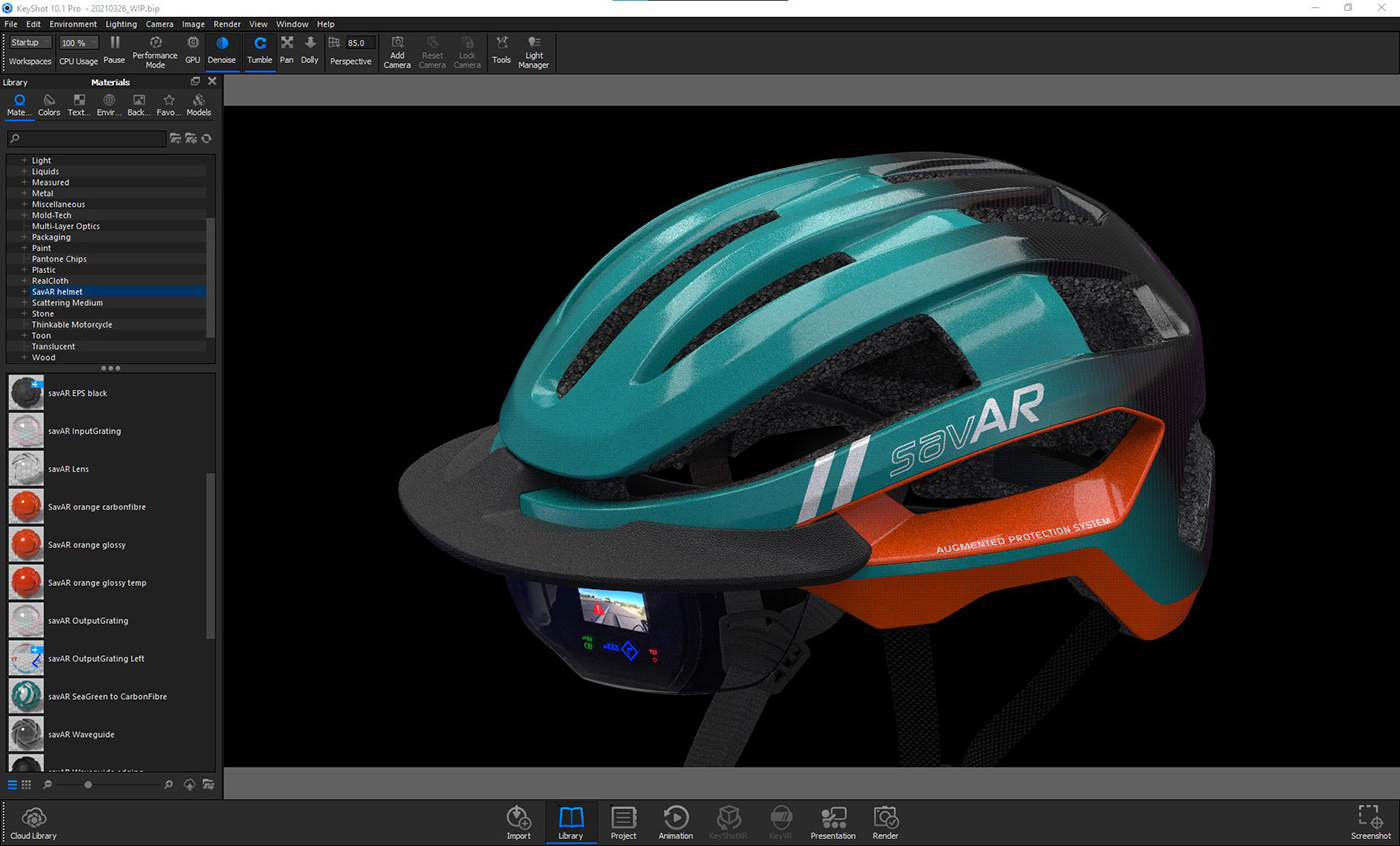Take a Screenshot of the scene
The image size is (1400, 846).
coord(1369,818)
